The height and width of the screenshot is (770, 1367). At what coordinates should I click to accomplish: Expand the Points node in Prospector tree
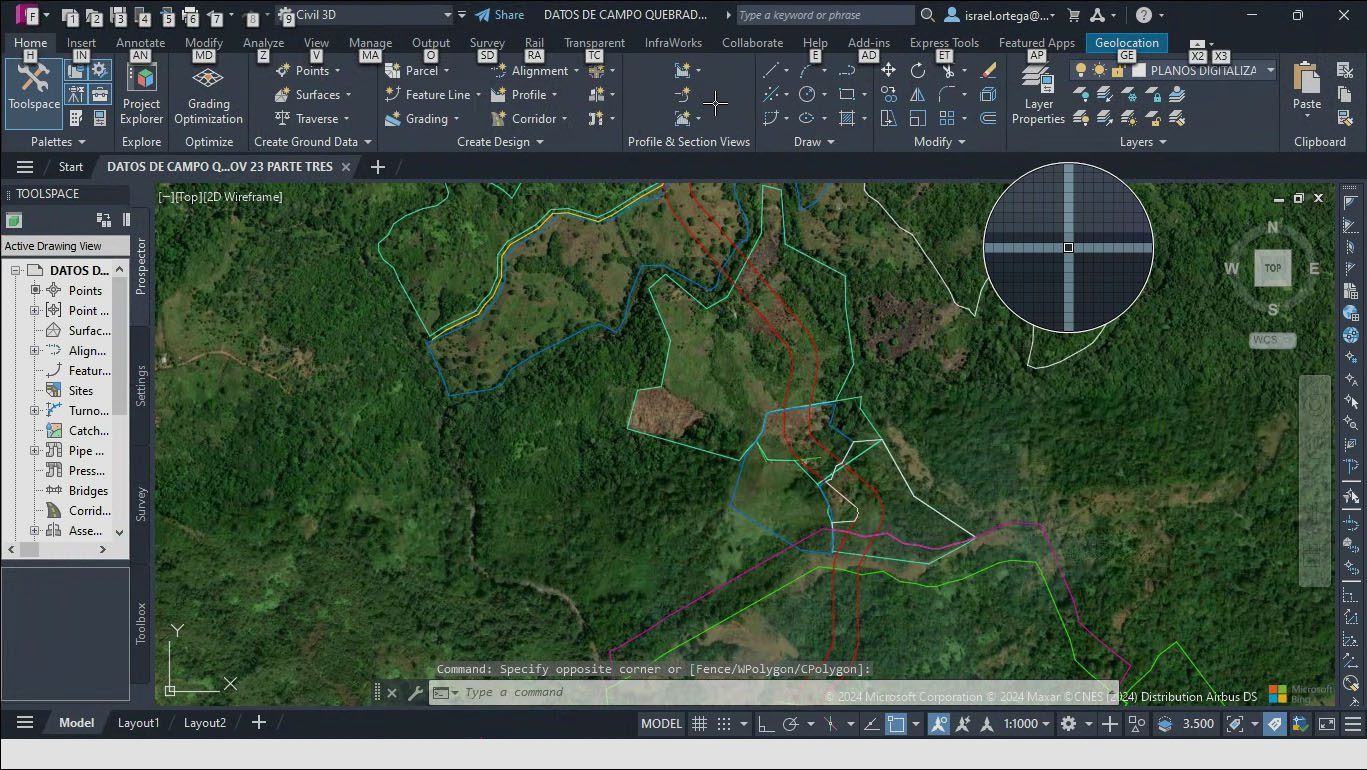[x=35, y=290]
